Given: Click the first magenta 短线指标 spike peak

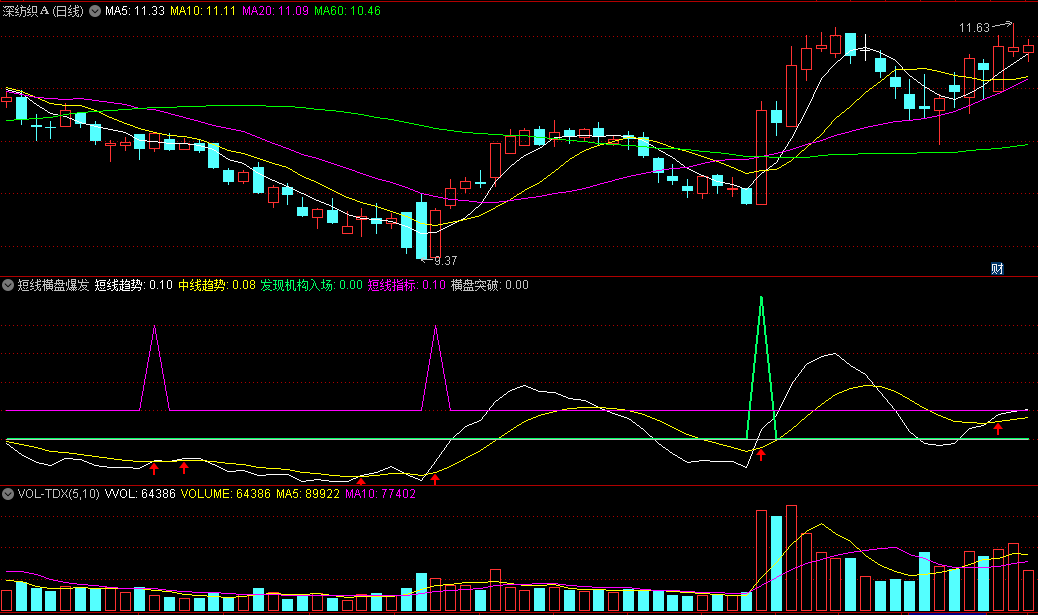Looking at the screenshot, I should [x=154, y=328].
